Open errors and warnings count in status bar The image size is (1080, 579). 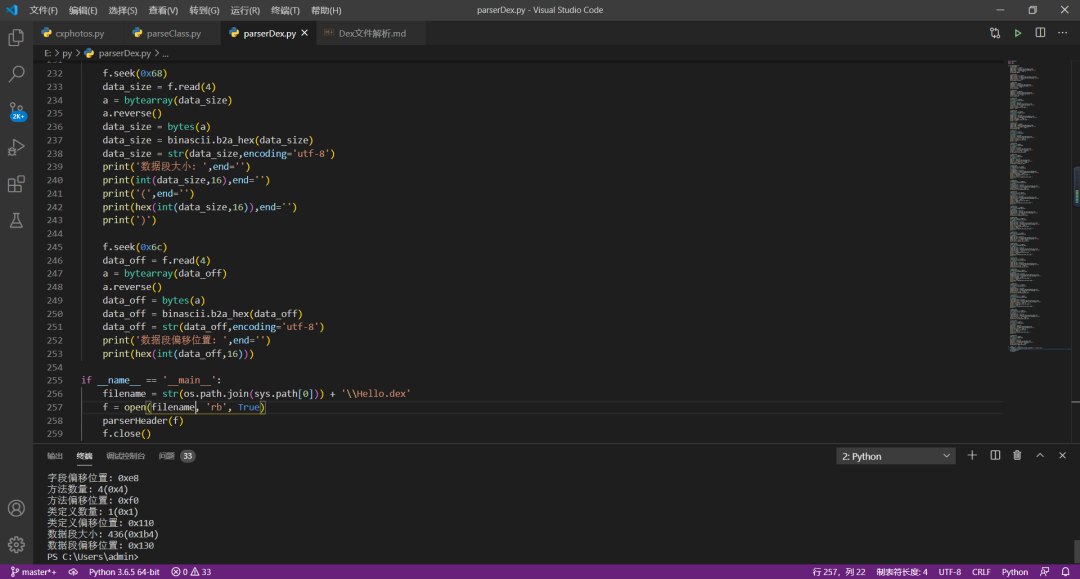(191, 572)
